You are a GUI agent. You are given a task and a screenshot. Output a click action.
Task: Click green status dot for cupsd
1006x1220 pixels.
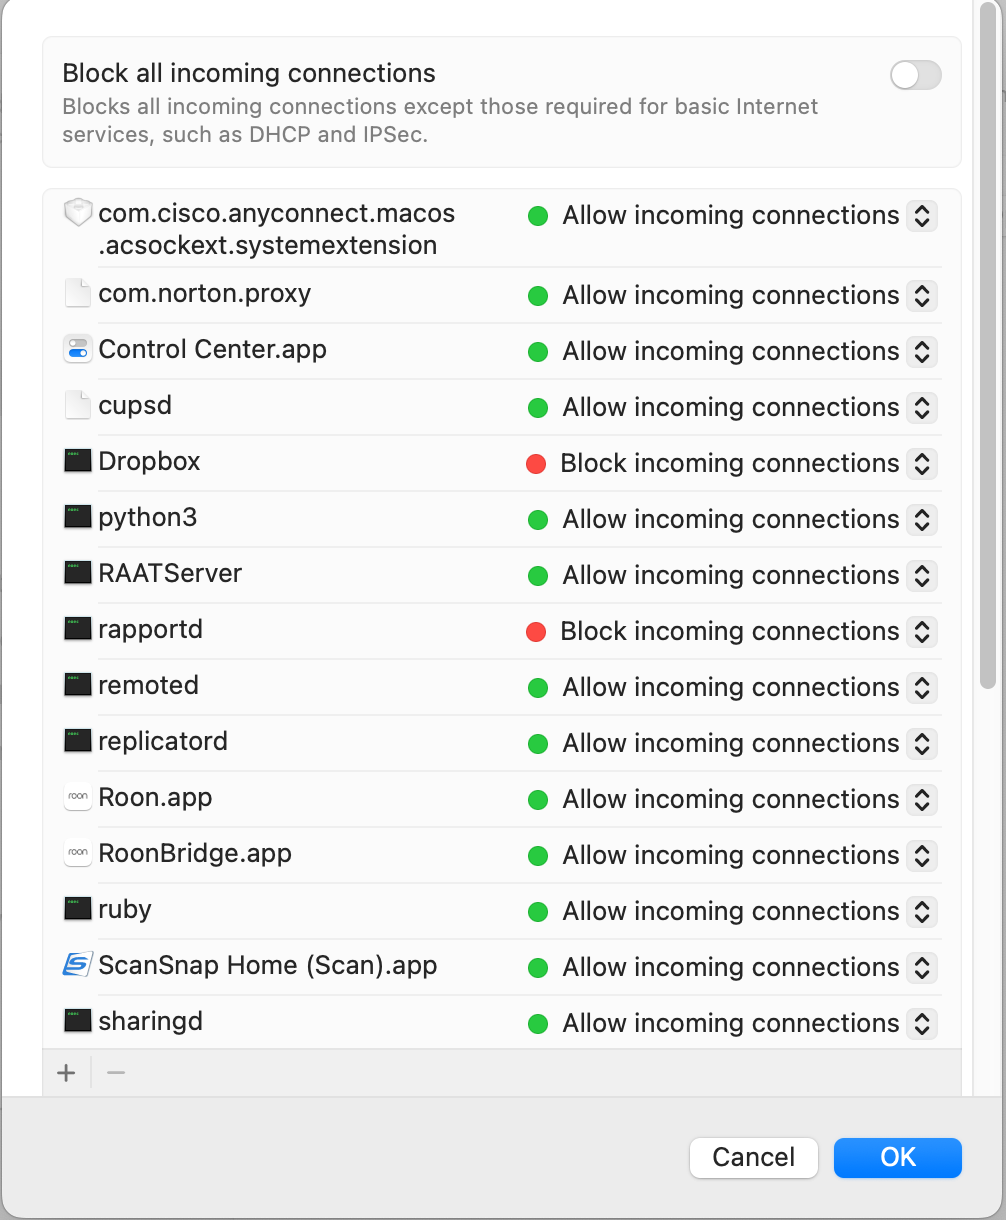(x=538, y=407)
